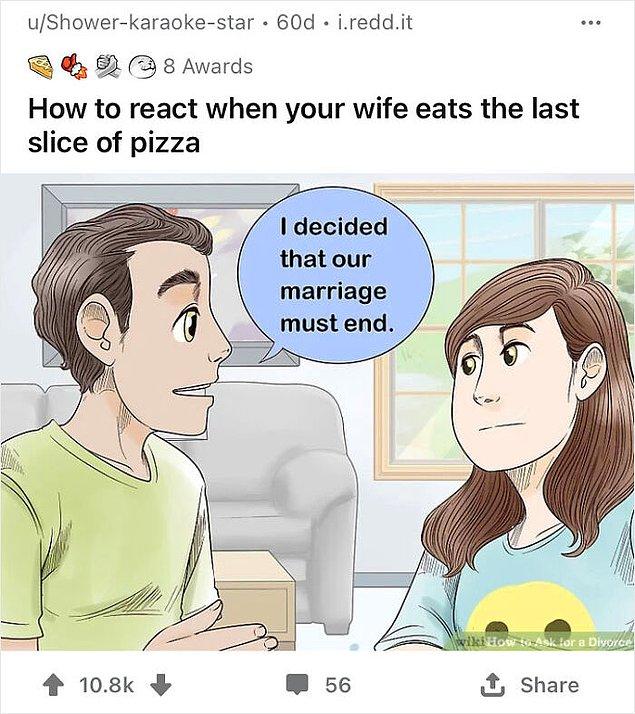The height and width of the screenshot is (714, 635).
Task: Click the Share button label
Action: click(x=549, y=685)
